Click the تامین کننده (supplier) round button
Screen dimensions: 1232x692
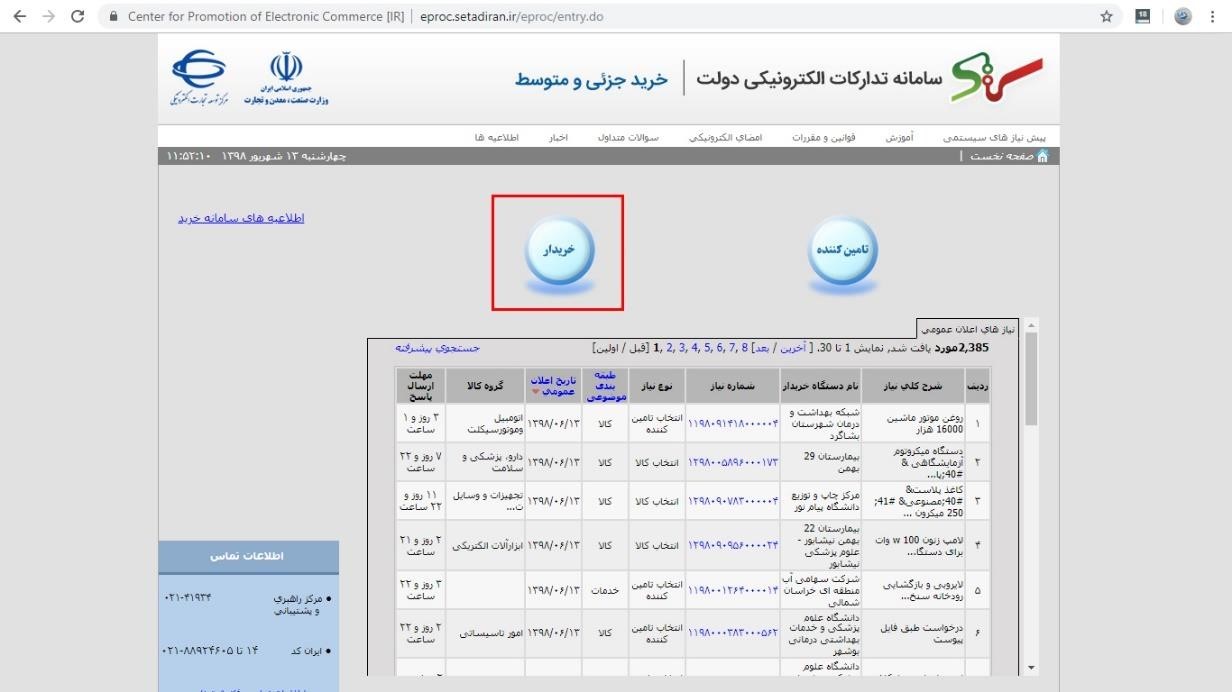[x=842, y=251]
